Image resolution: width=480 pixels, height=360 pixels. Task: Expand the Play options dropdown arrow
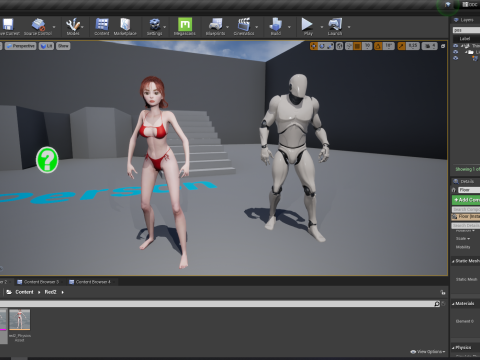[322, 27]
